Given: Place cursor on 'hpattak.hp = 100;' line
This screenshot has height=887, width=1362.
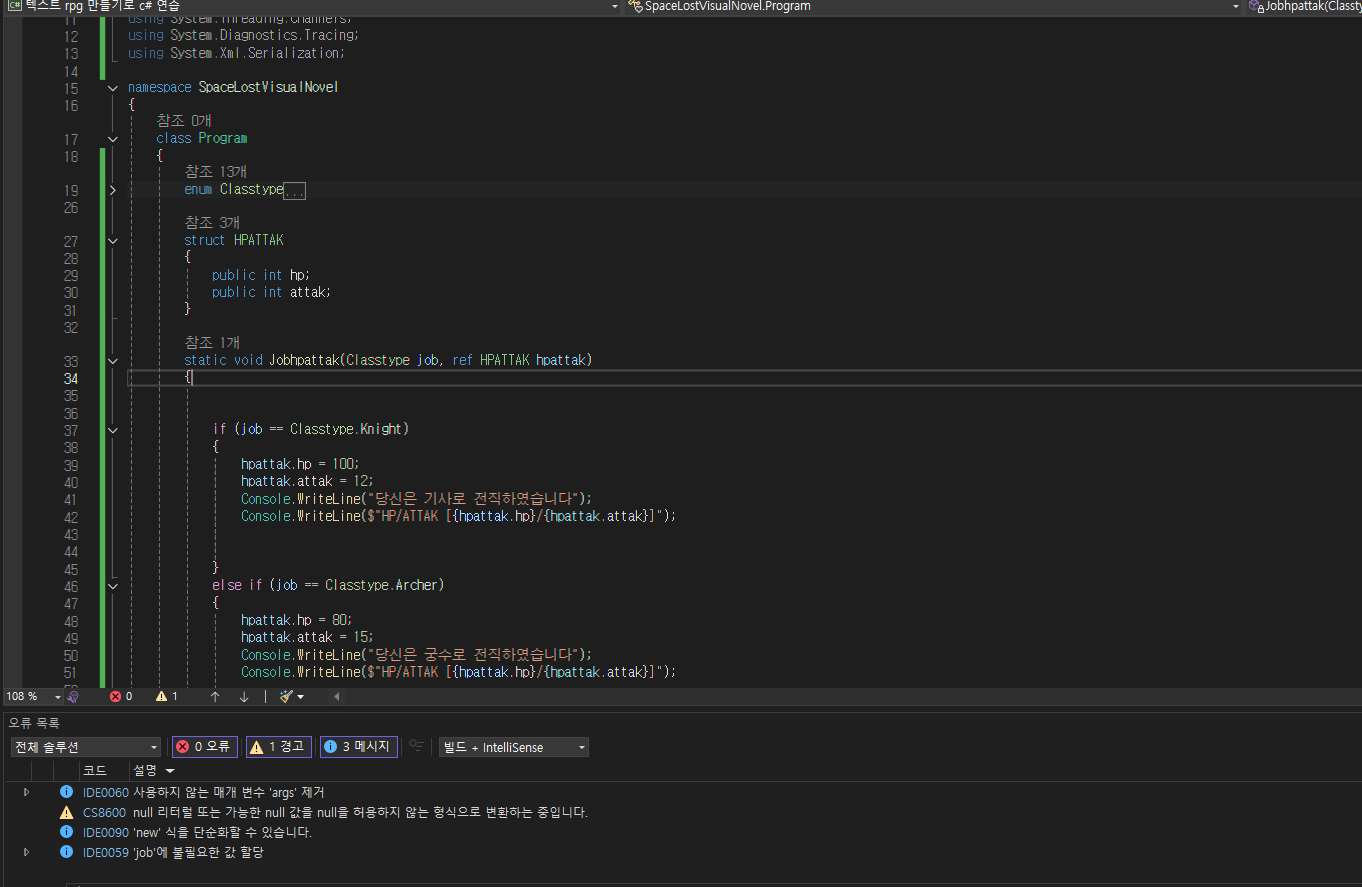Looking at the screenshot, I should pyautogui.click(x=300, y=464).
